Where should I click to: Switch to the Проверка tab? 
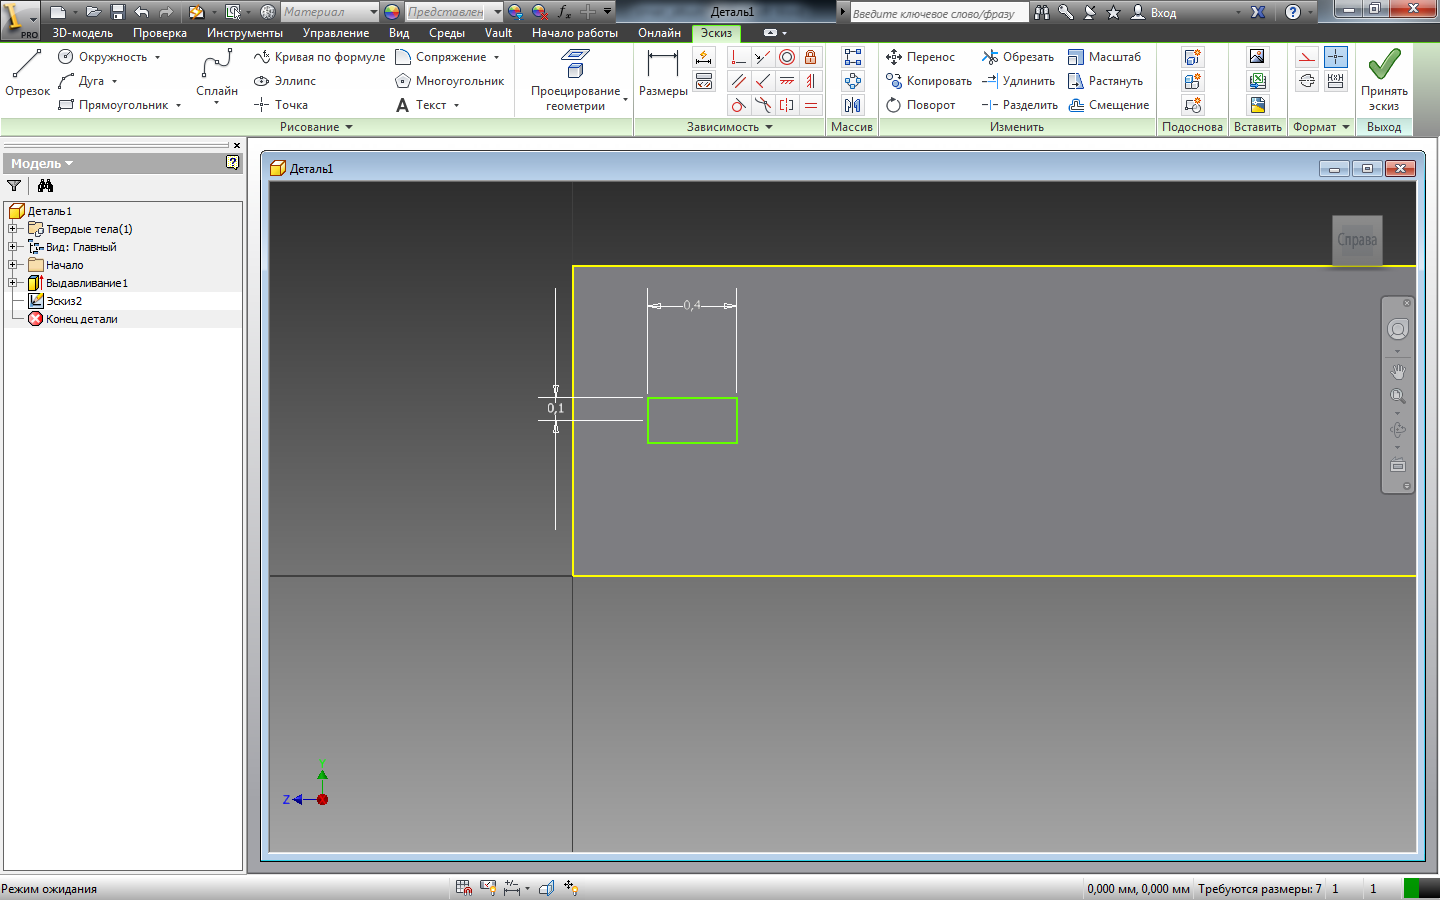tap(160, 33)
